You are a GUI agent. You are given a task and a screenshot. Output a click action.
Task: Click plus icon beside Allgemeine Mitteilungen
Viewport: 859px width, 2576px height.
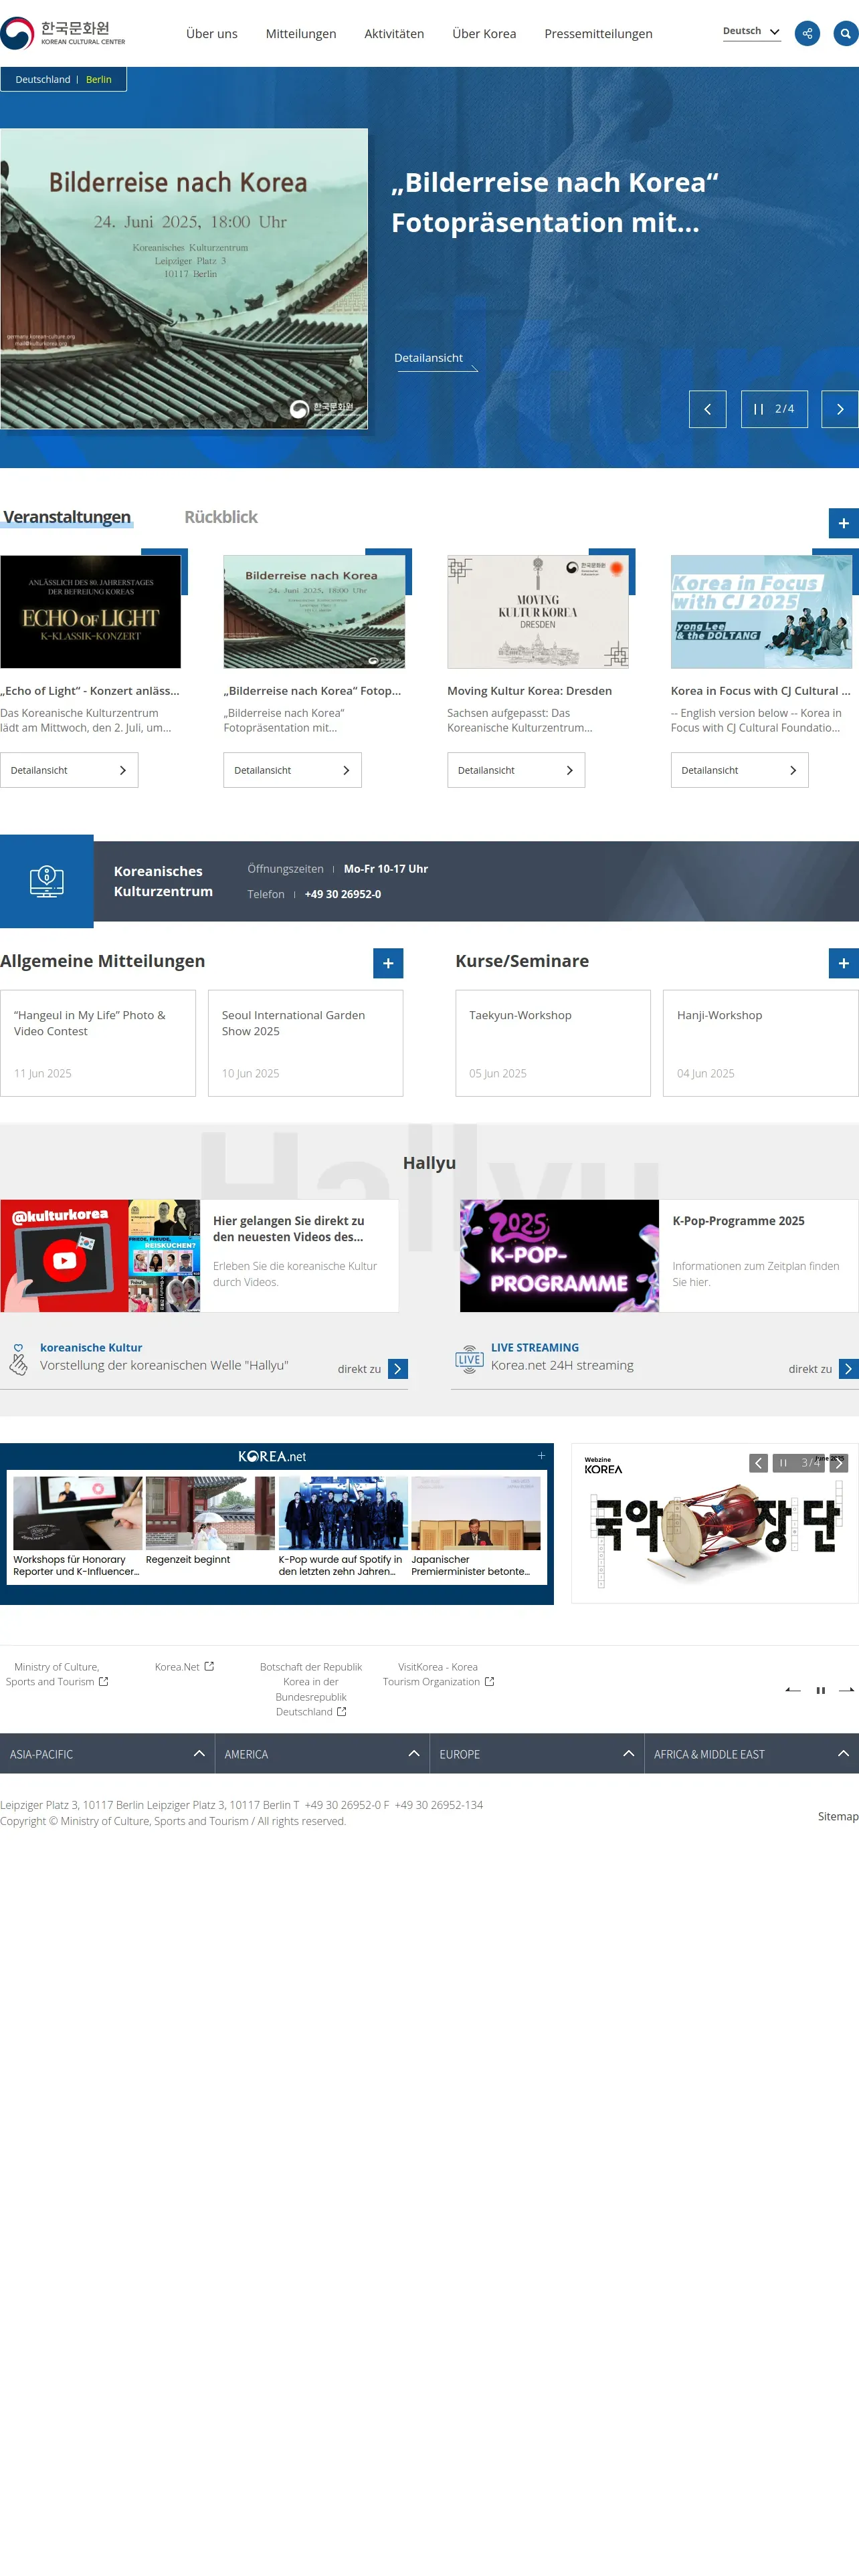tap(388, 963)
